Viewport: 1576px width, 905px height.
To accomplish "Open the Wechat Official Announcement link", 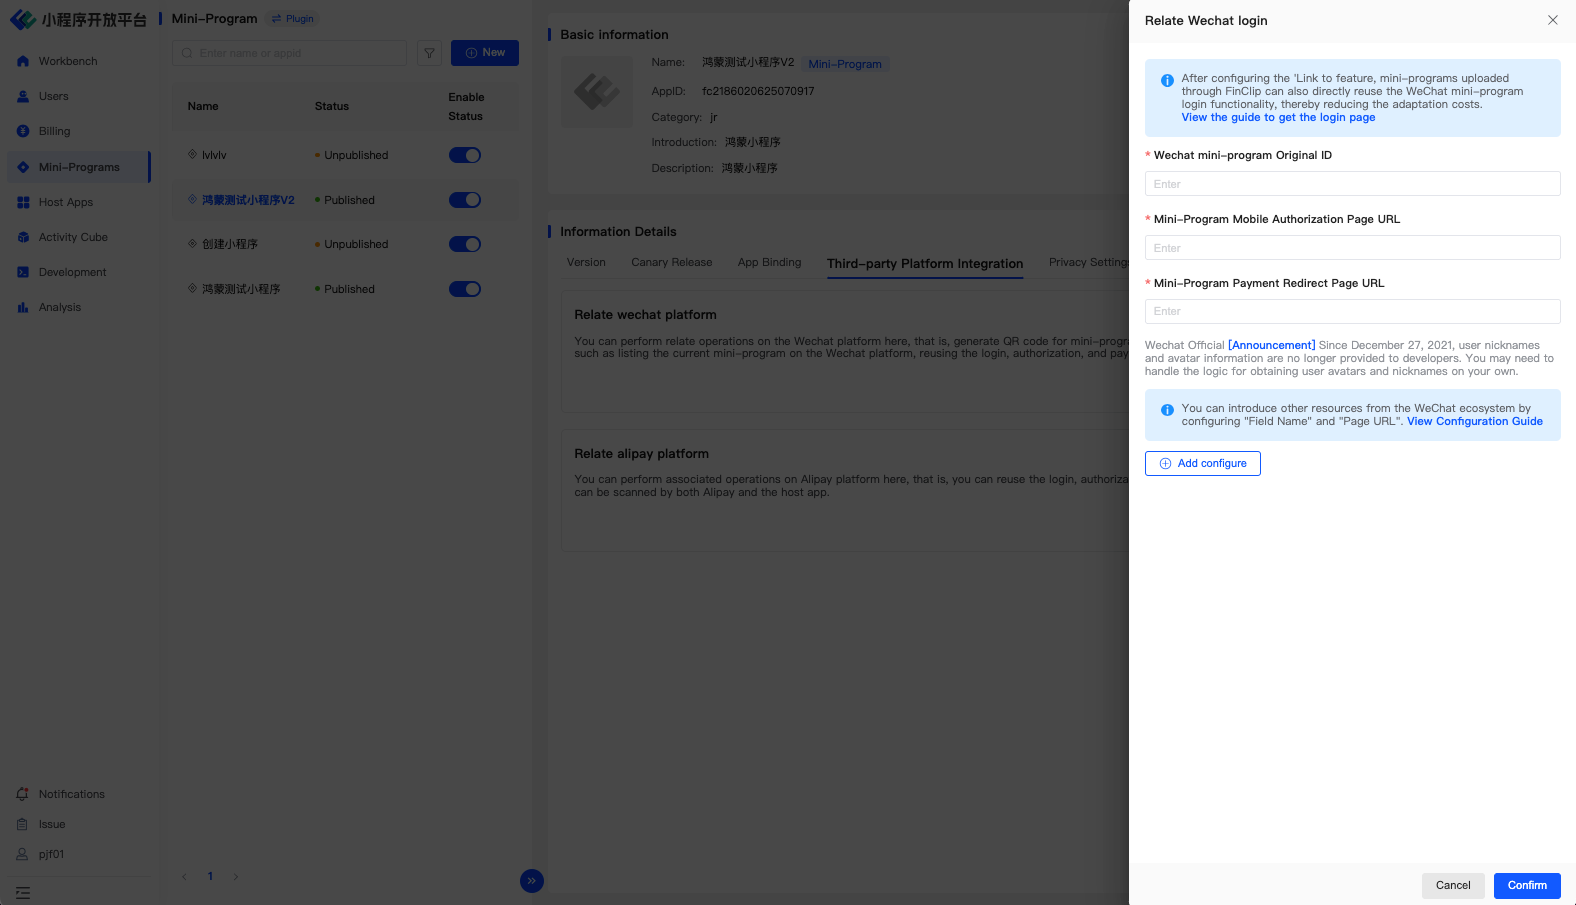I will [x=1271, y=345].
